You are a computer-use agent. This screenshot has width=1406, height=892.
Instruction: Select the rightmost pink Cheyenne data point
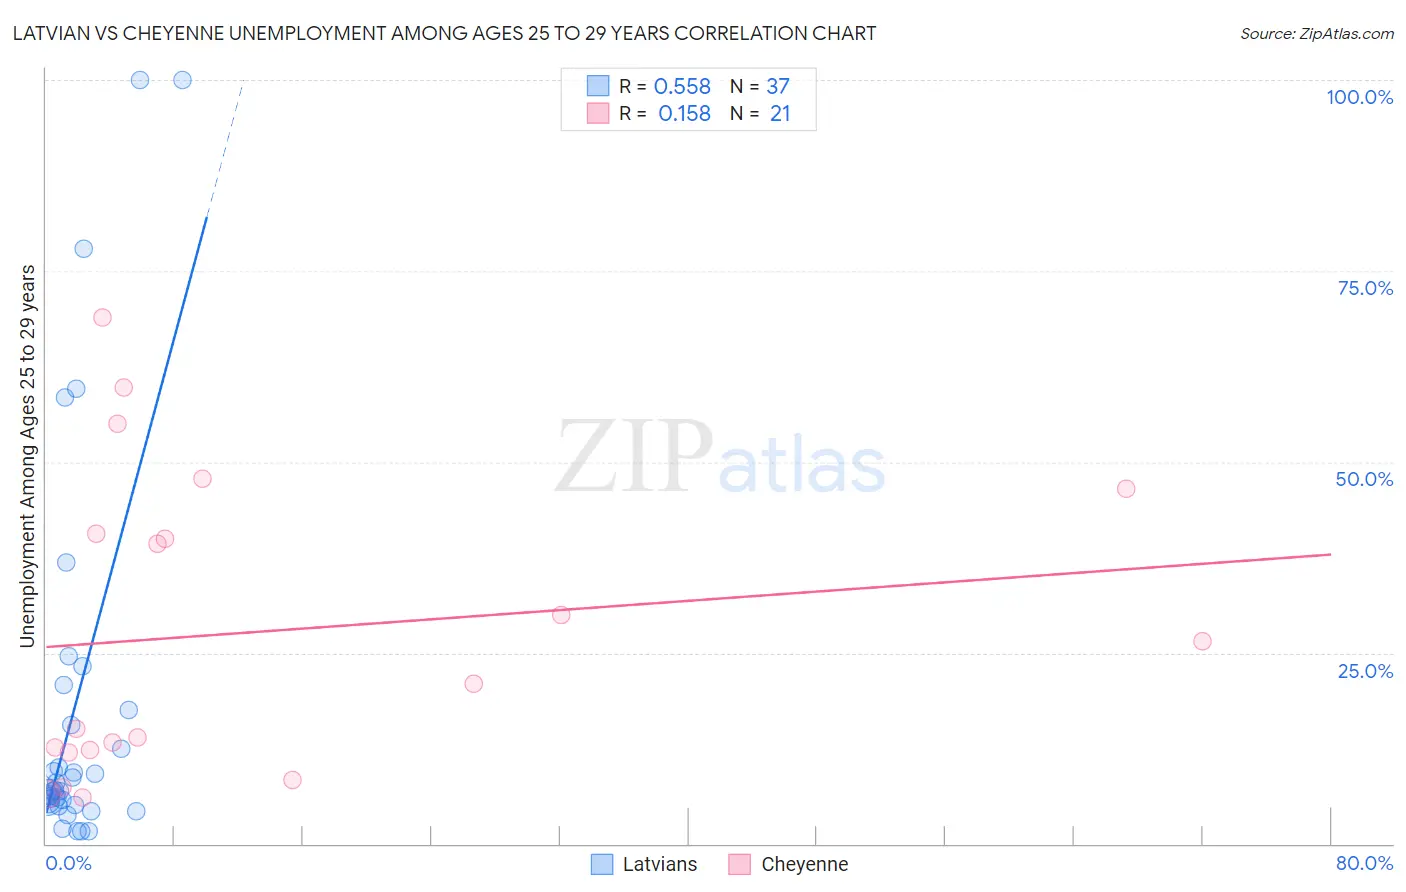pos(1202,641)
